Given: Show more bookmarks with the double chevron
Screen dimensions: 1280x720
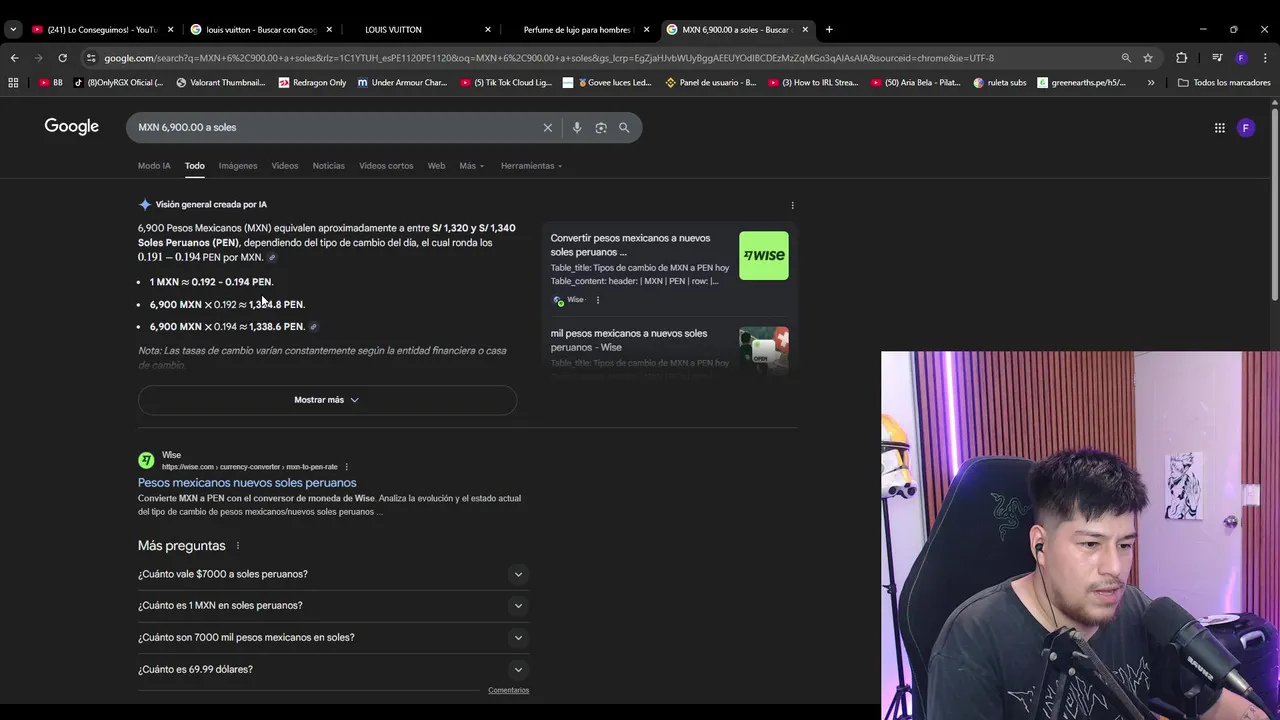Looking at the screenshot, I should click(x=1151, y=83).
